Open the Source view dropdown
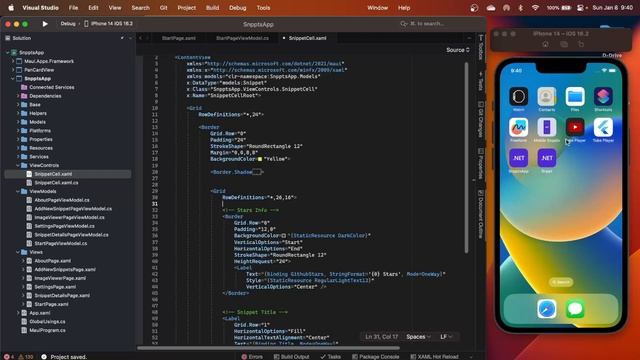 [458, 50]
